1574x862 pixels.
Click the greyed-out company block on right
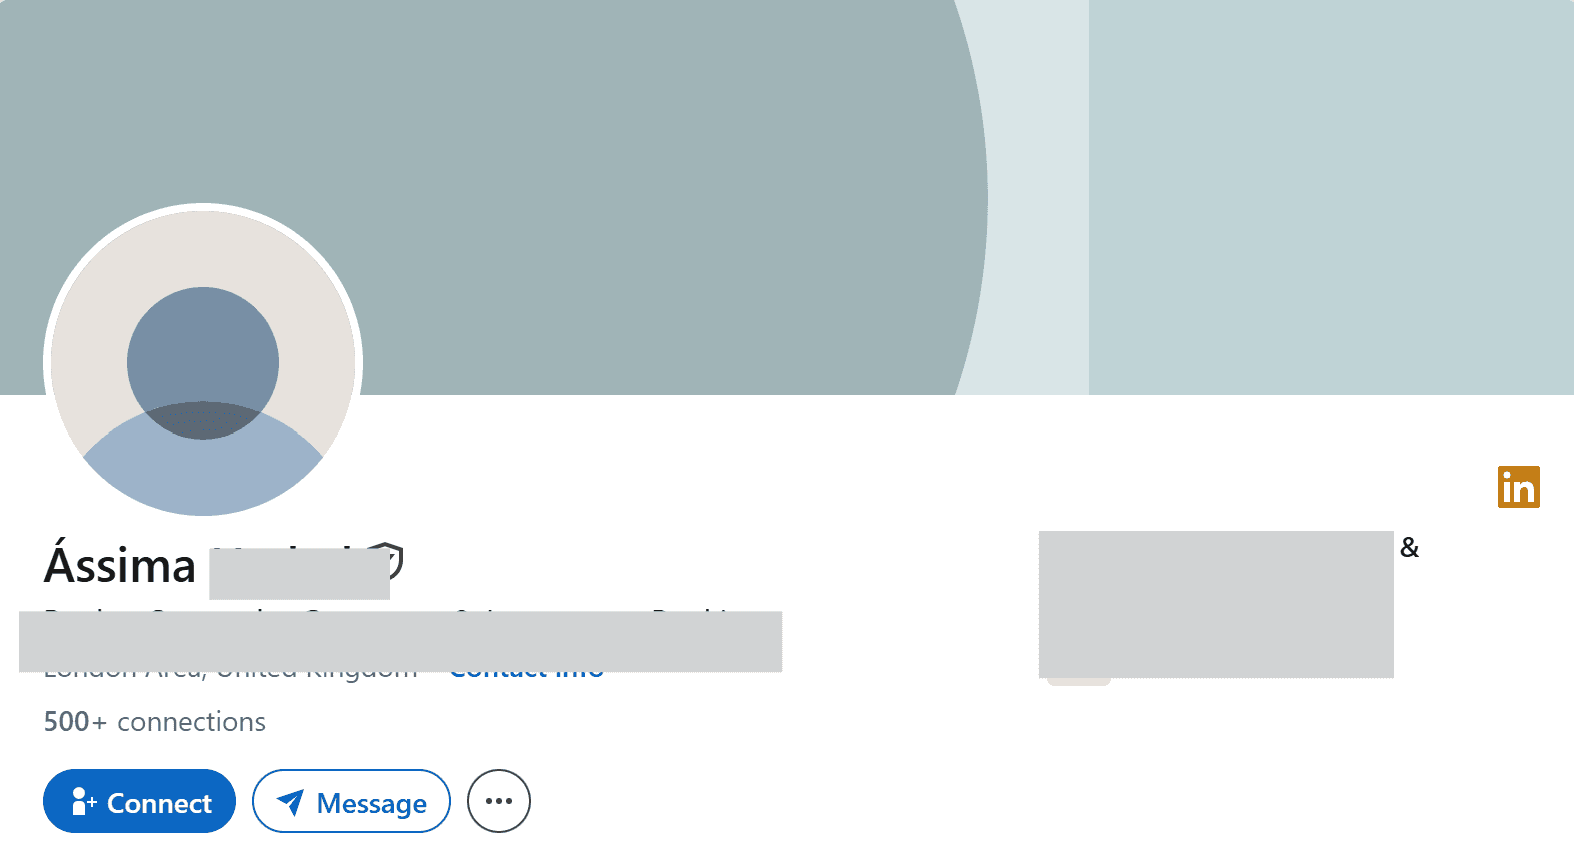[x=1216, y=604]
